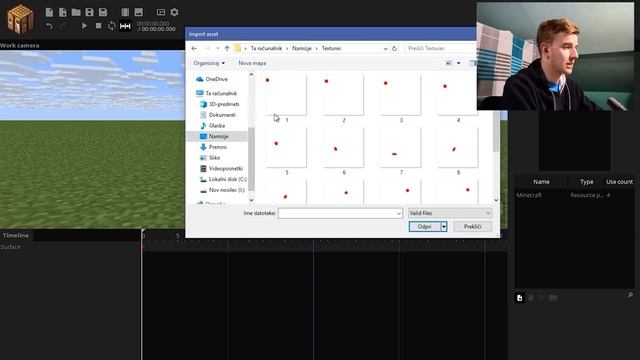This screenshot has height=360, width=640.
Task: Open 'Dokumenti' in the sidebar
Action: [x=218, y=115]
